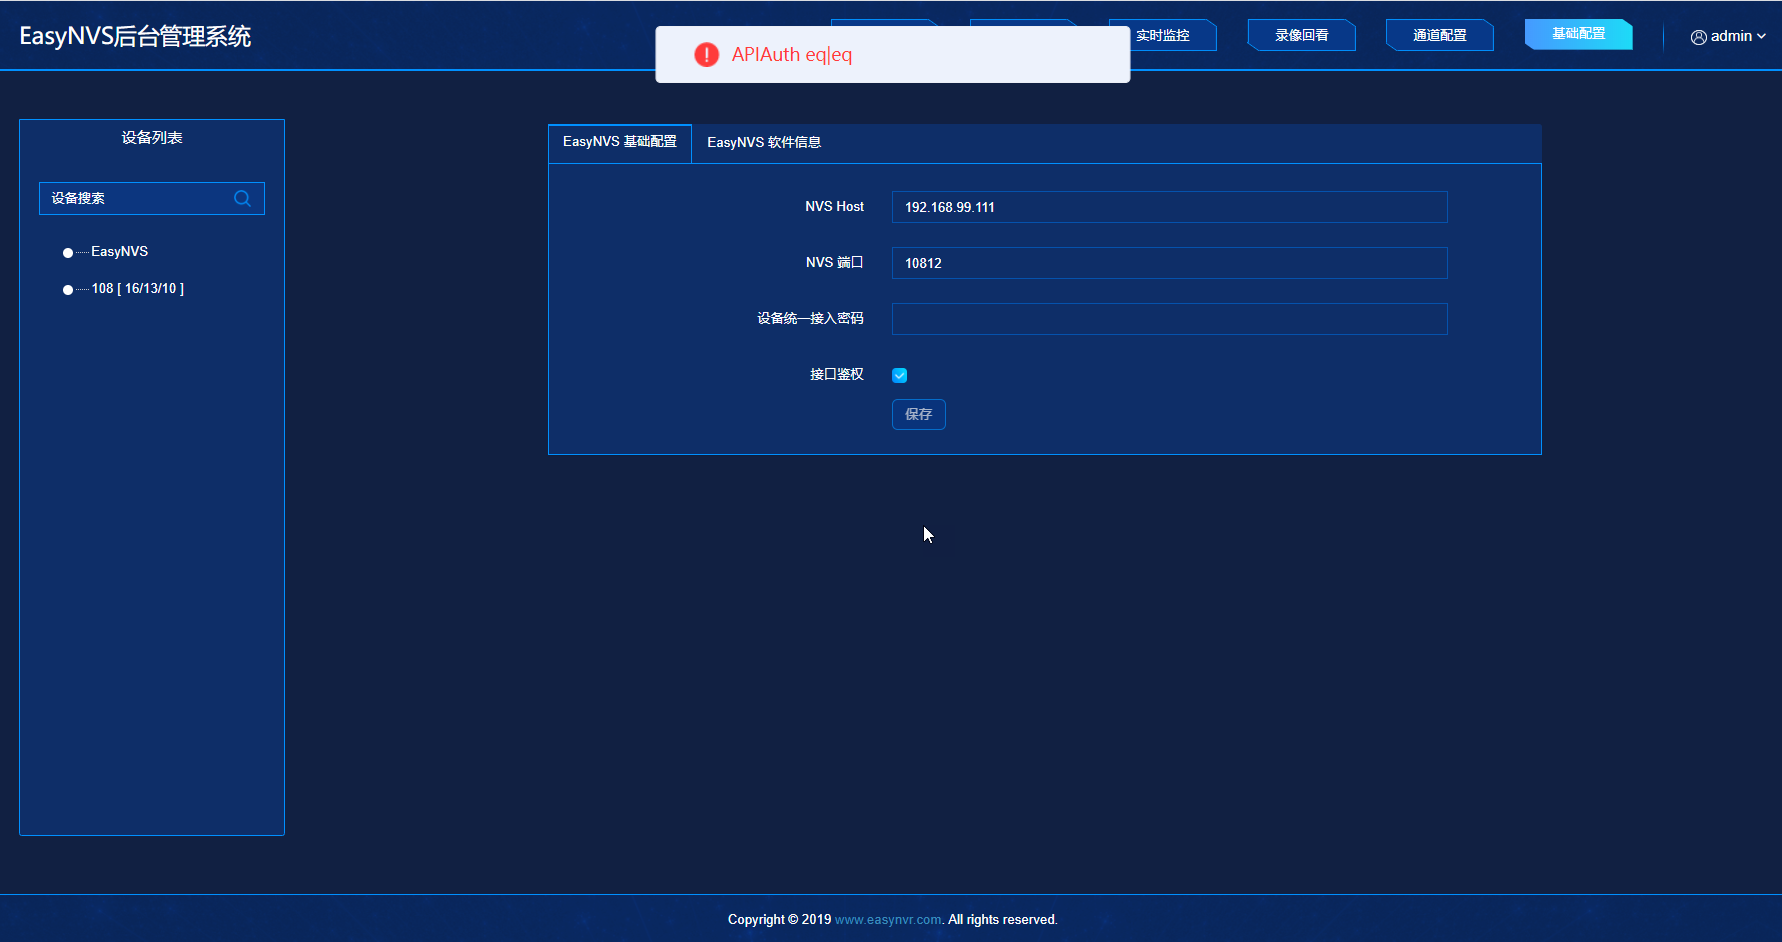Screen dimensions: 1782x942
Task: Focus the NVS 端口 input field
Action: 1170,263
